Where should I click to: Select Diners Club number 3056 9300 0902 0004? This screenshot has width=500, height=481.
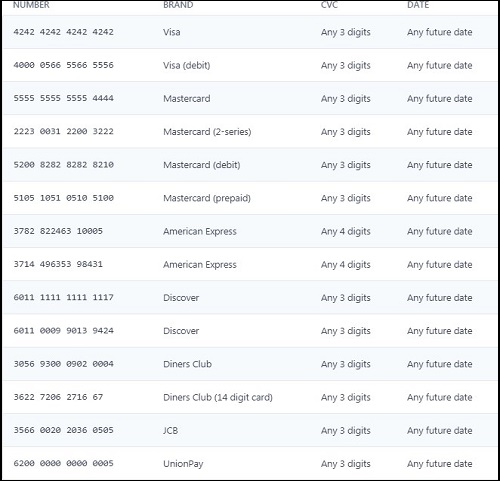(63, 364)
